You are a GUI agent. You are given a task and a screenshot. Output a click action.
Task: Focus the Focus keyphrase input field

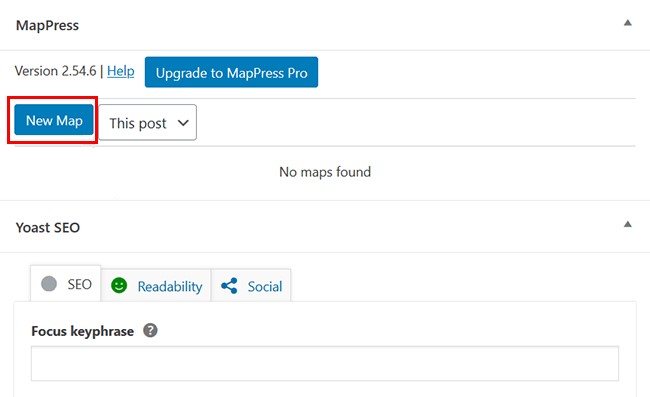pyautogui.click(x=325, y=363)
